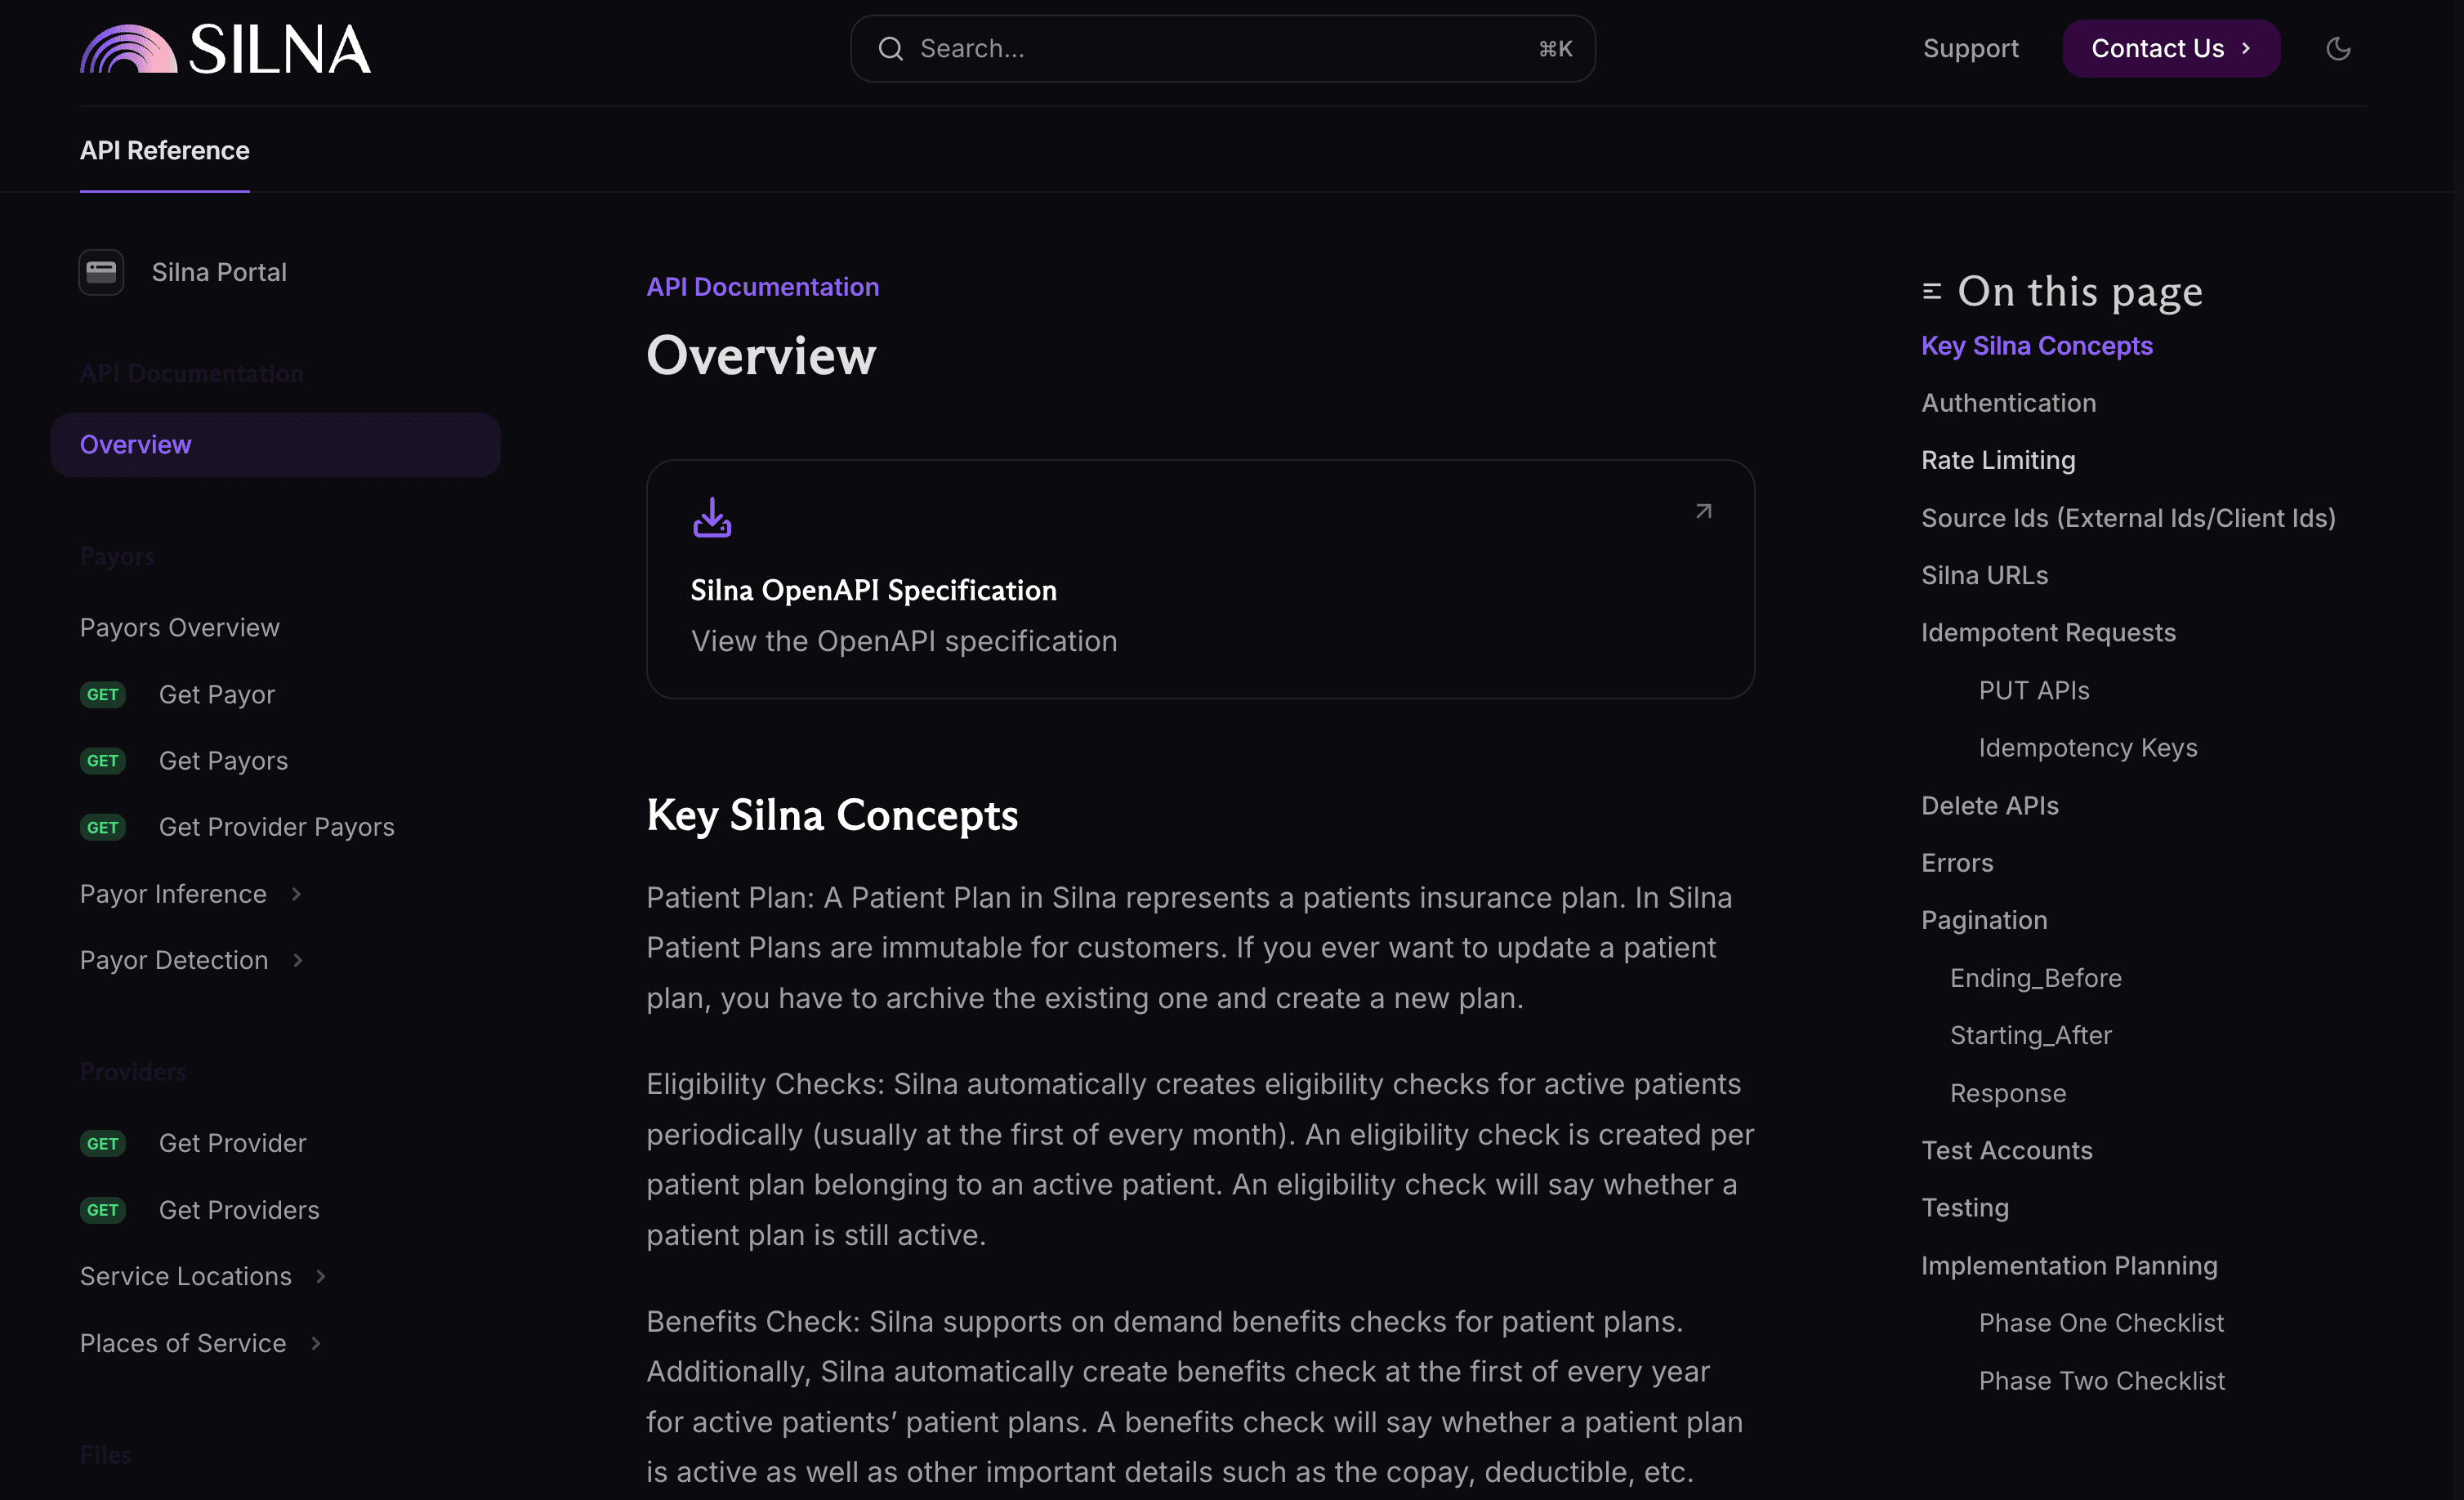The image size is (2464, 1500).
Task: Expand the Payor Inference section
Action: click(x=296, y=894)
